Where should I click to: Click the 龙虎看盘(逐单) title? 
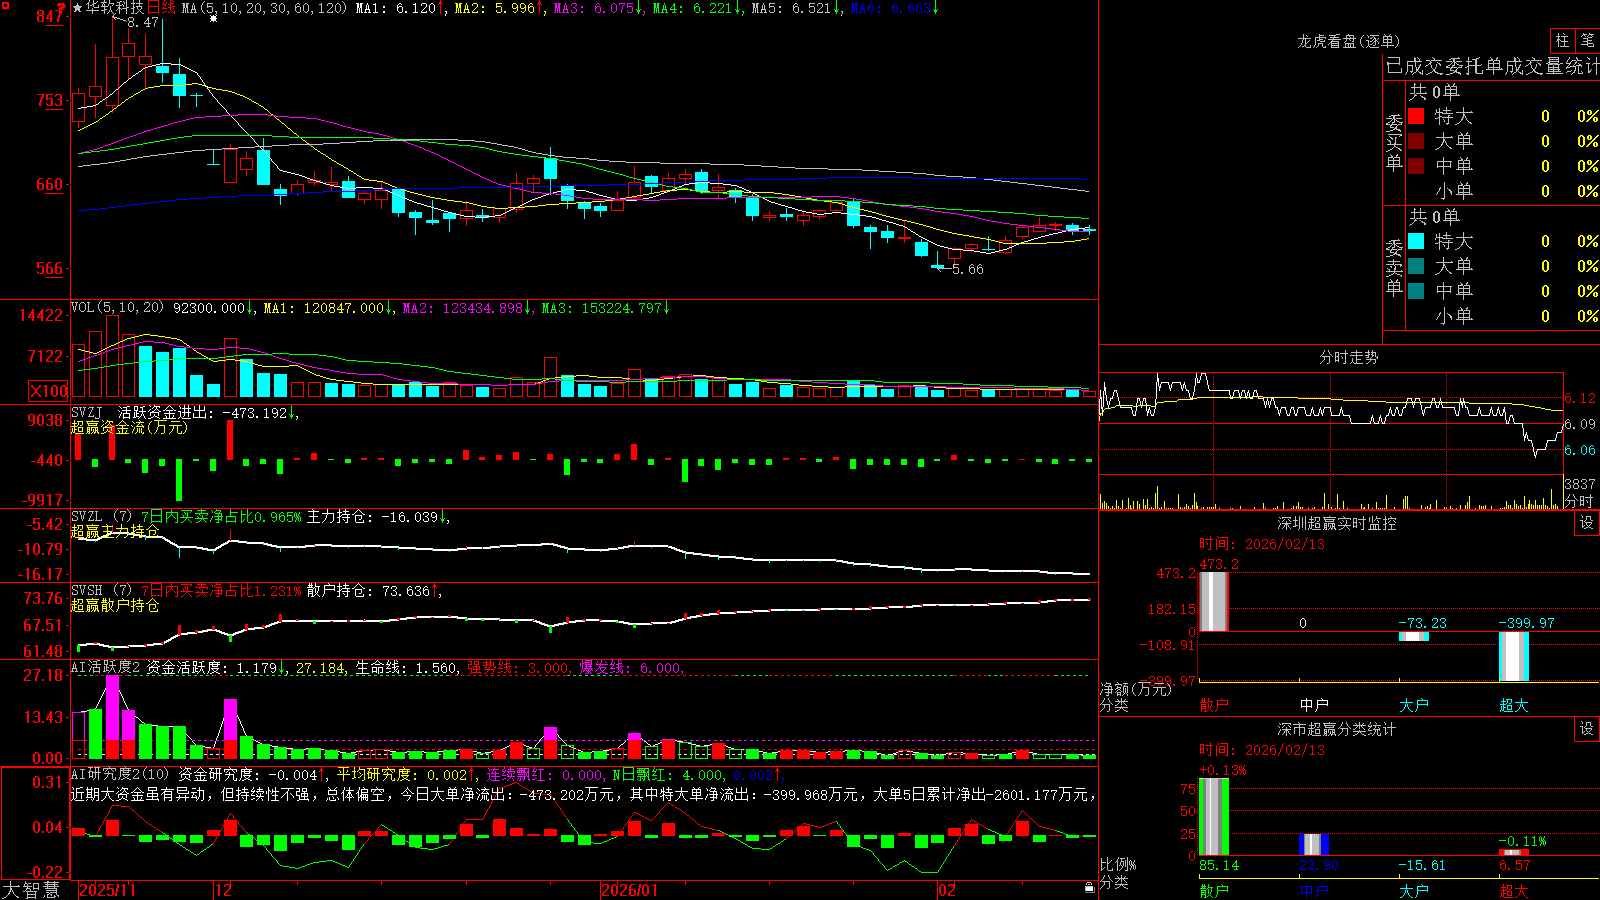(x=1348, y=41)
